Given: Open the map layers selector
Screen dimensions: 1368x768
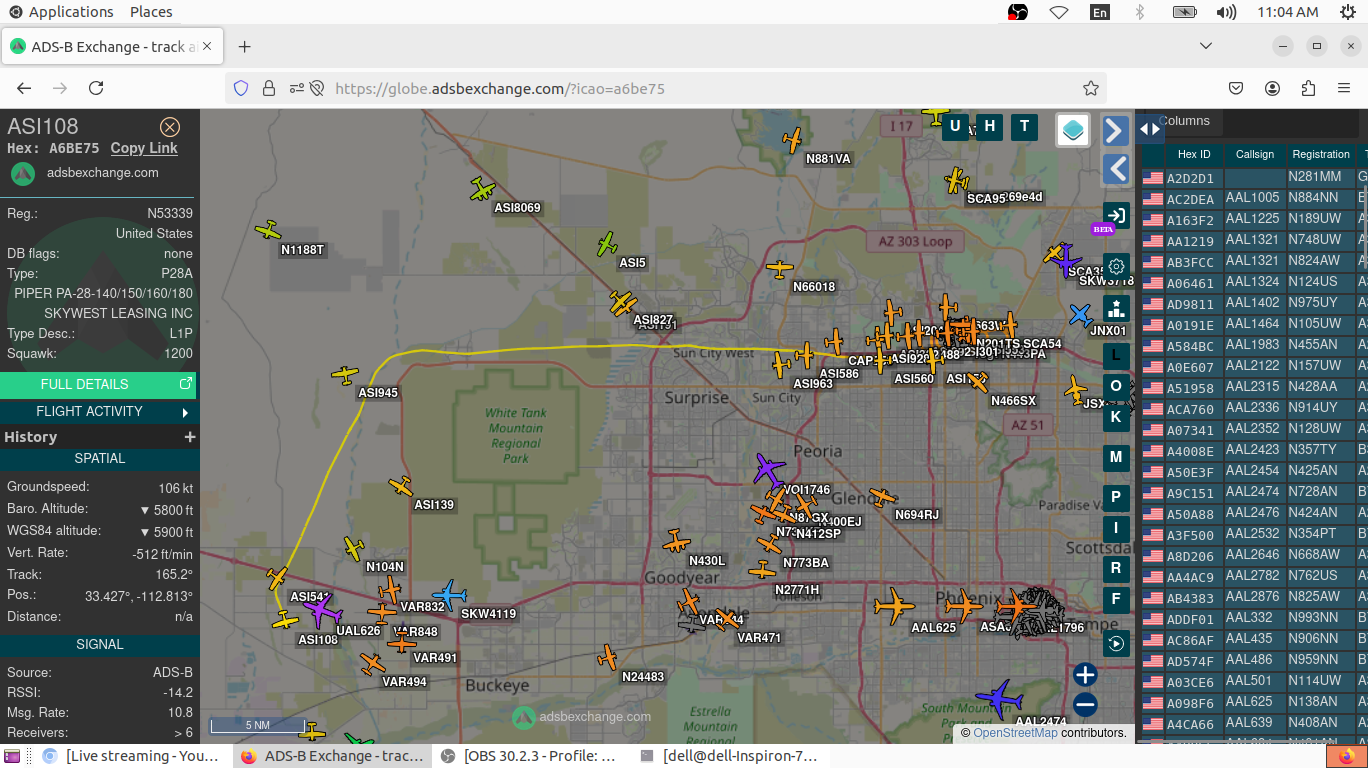Looking at the screenshot, I should tap(1073, 130).
